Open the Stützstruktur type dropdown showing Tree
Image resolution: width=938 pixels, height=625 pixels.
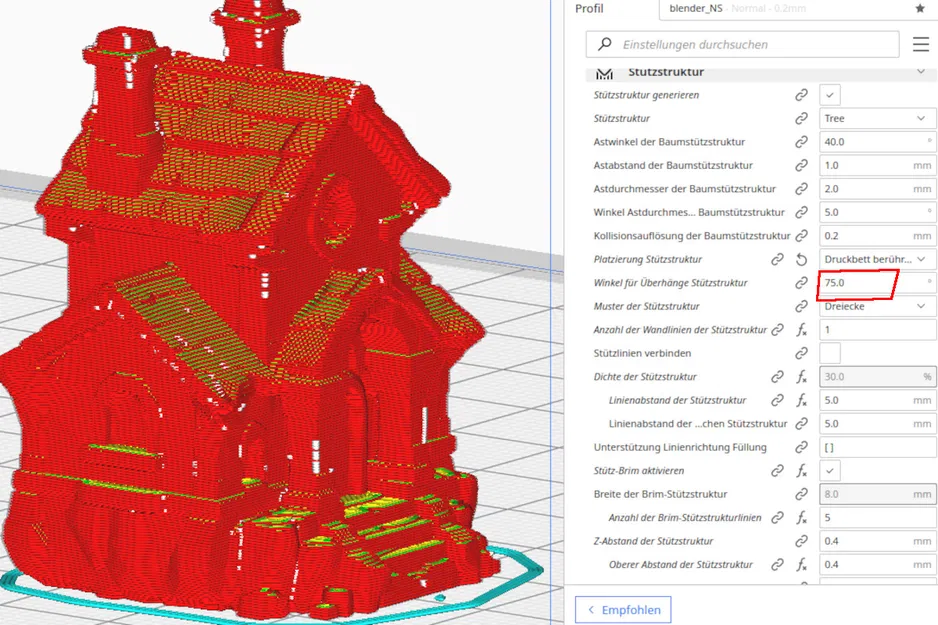(x=878, y=118)
